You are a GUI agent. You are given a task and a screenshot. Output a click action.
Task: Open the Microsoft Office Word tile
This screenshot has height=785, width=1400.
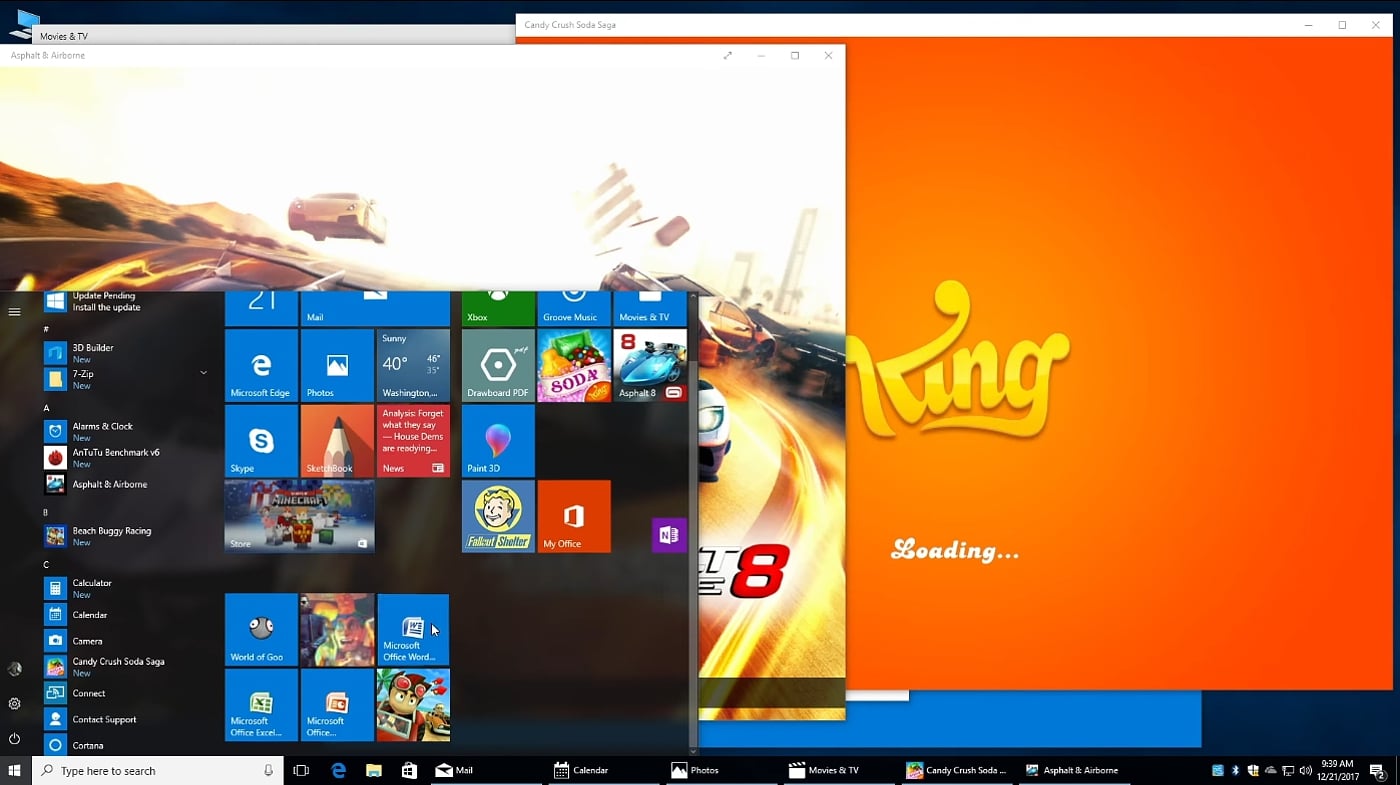(413, 630)
